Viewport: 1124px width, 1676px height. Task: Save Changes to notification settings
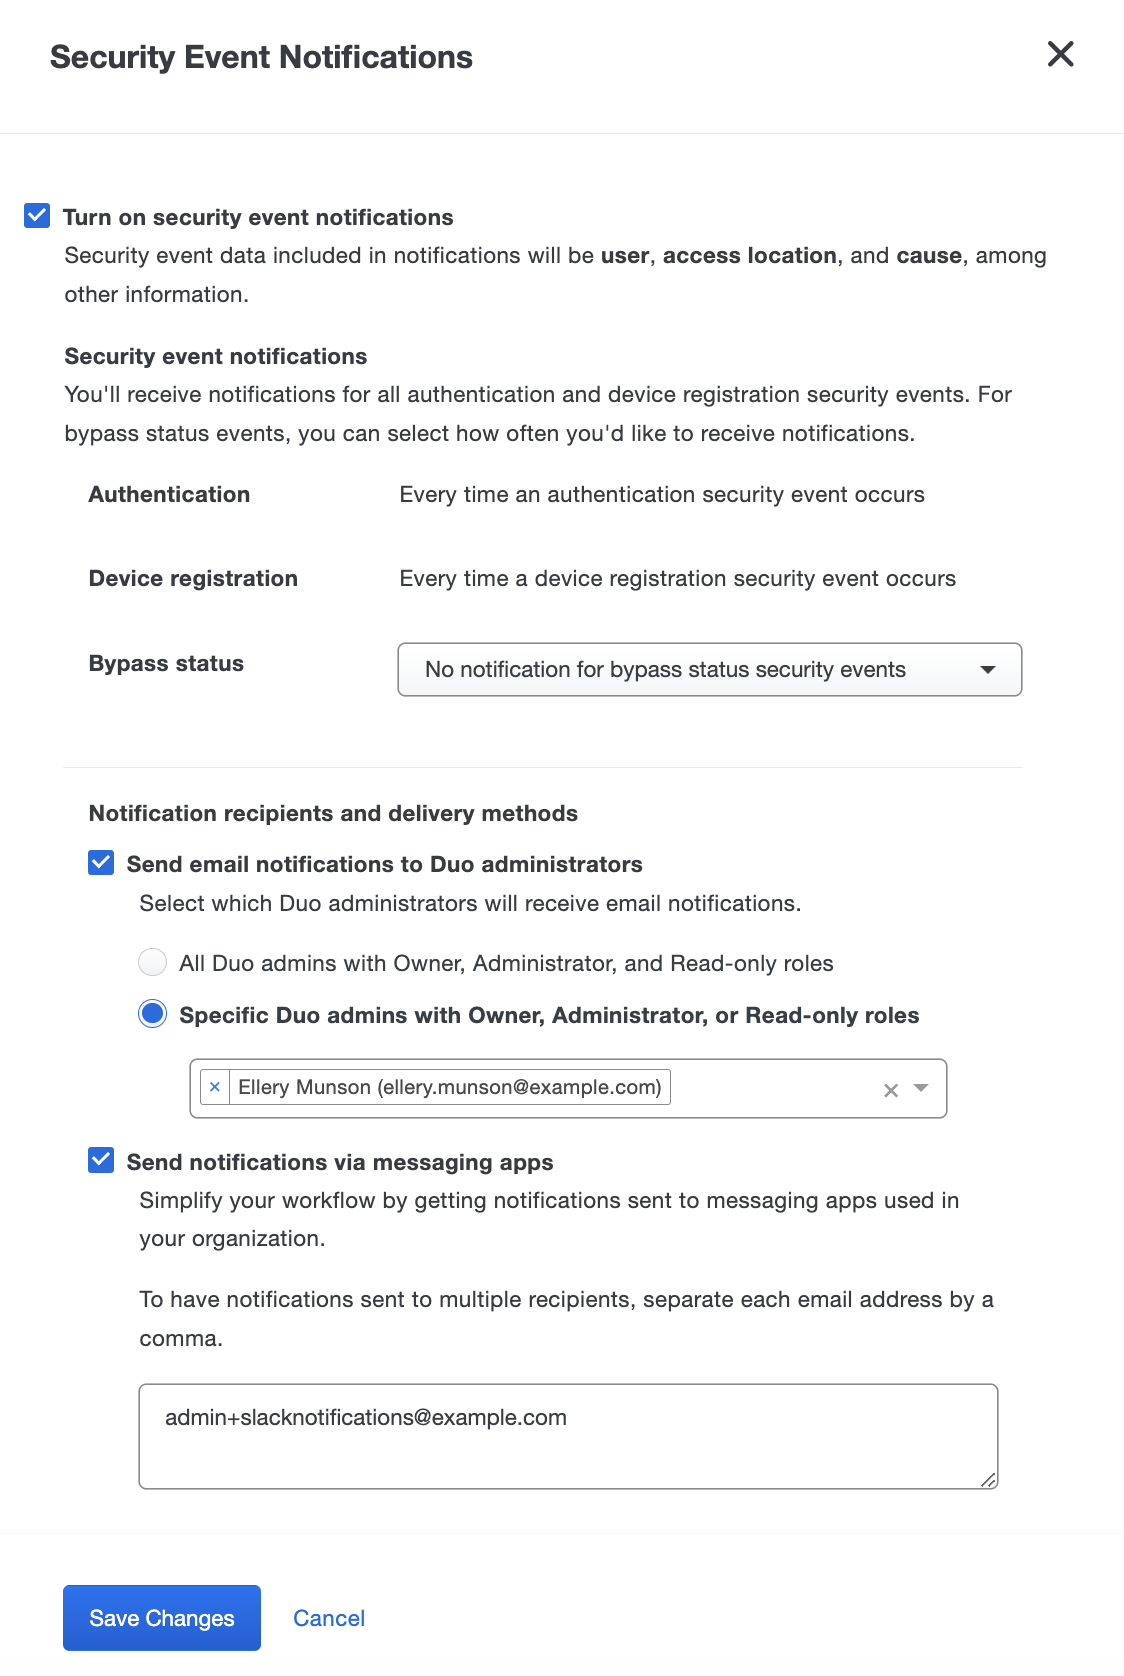(x=161, y=1617)
